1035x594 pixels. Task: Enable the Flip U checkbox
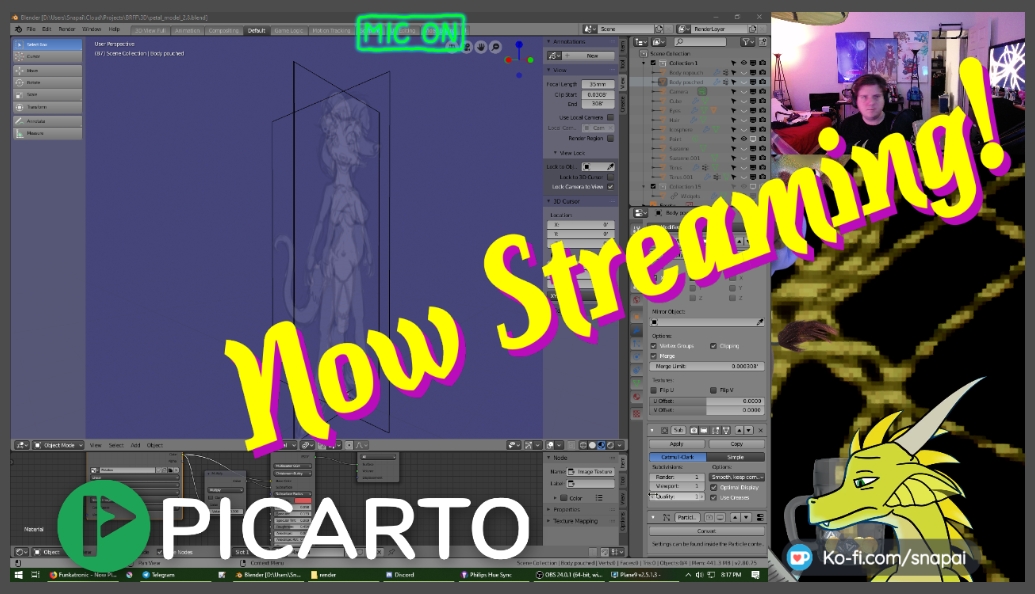coord(653,390)
